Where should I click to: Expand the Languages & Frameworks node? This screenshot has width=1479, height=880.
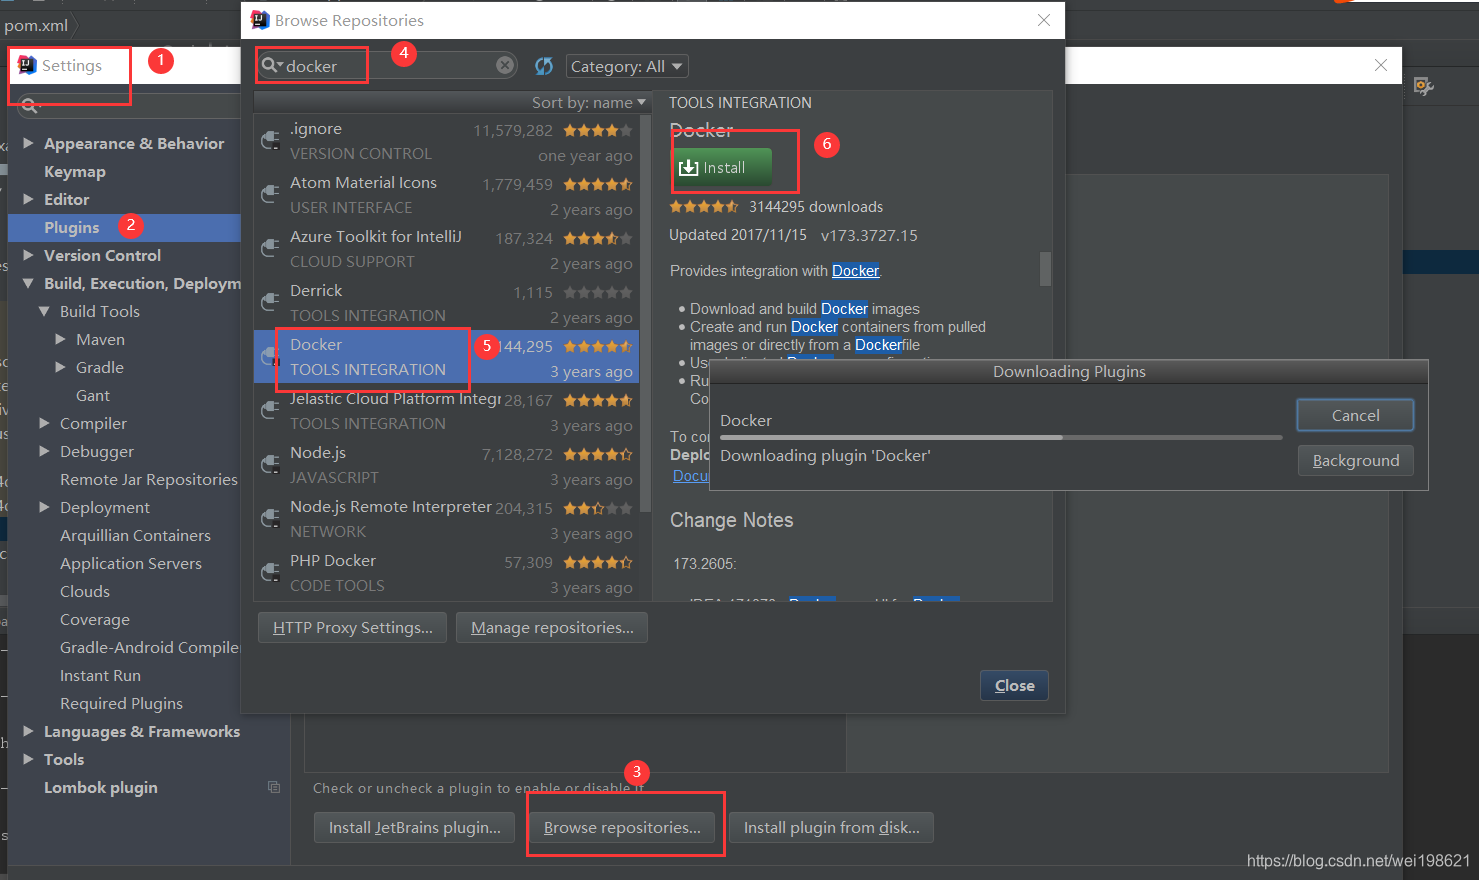pyautogui.click(x=28, y=731)
